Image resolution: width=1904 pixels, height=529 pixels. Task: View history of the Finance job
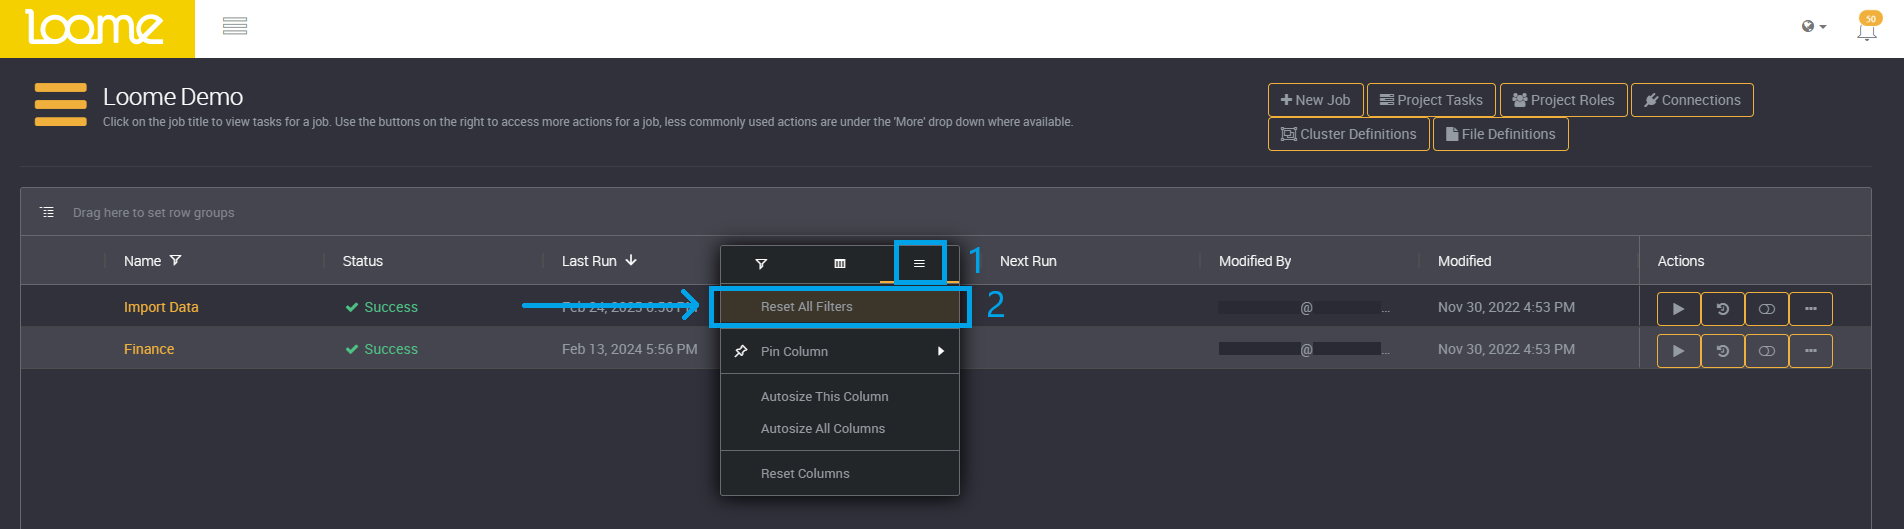point(1722,351)
